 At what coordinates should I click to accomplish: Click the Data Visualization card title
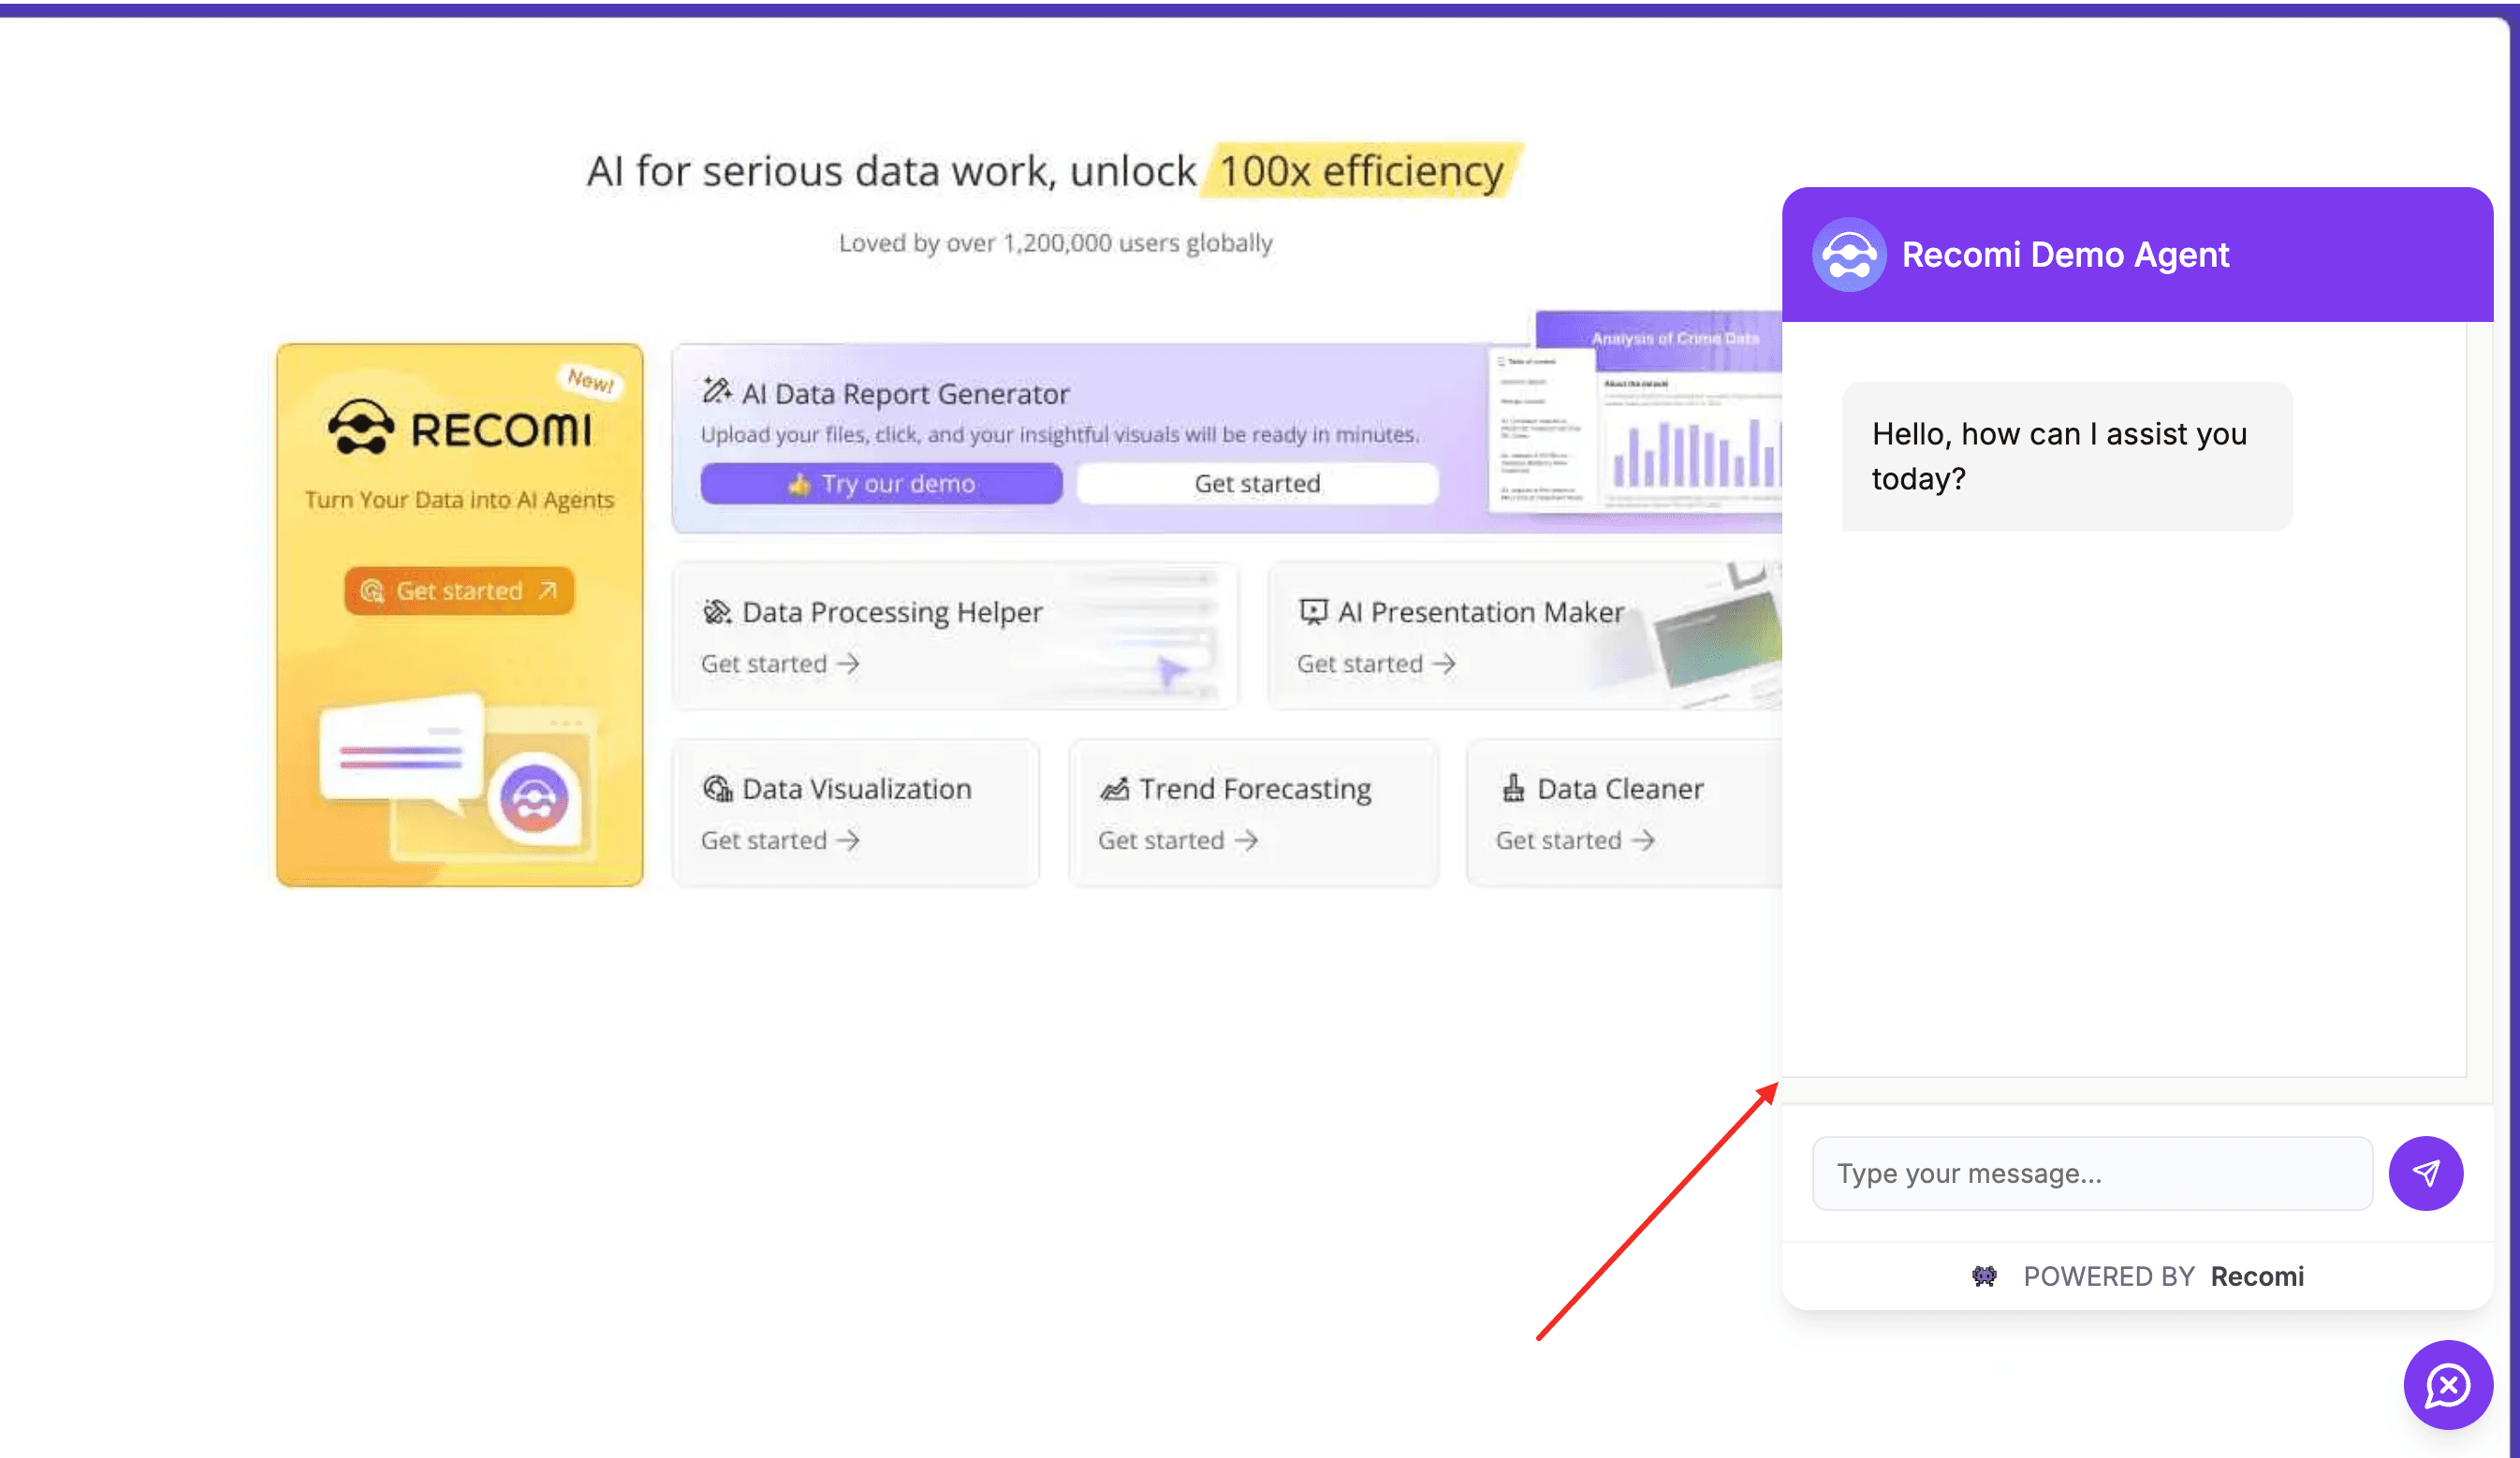857,789
